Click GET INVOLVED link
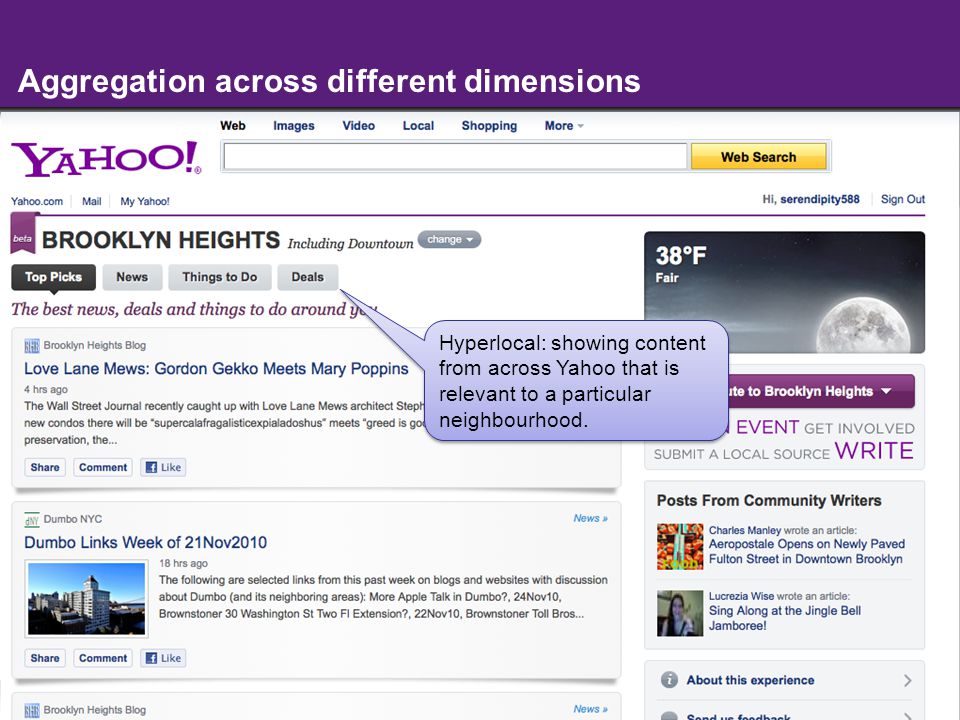This screenshot has width=960, height=720. [859, 429]
